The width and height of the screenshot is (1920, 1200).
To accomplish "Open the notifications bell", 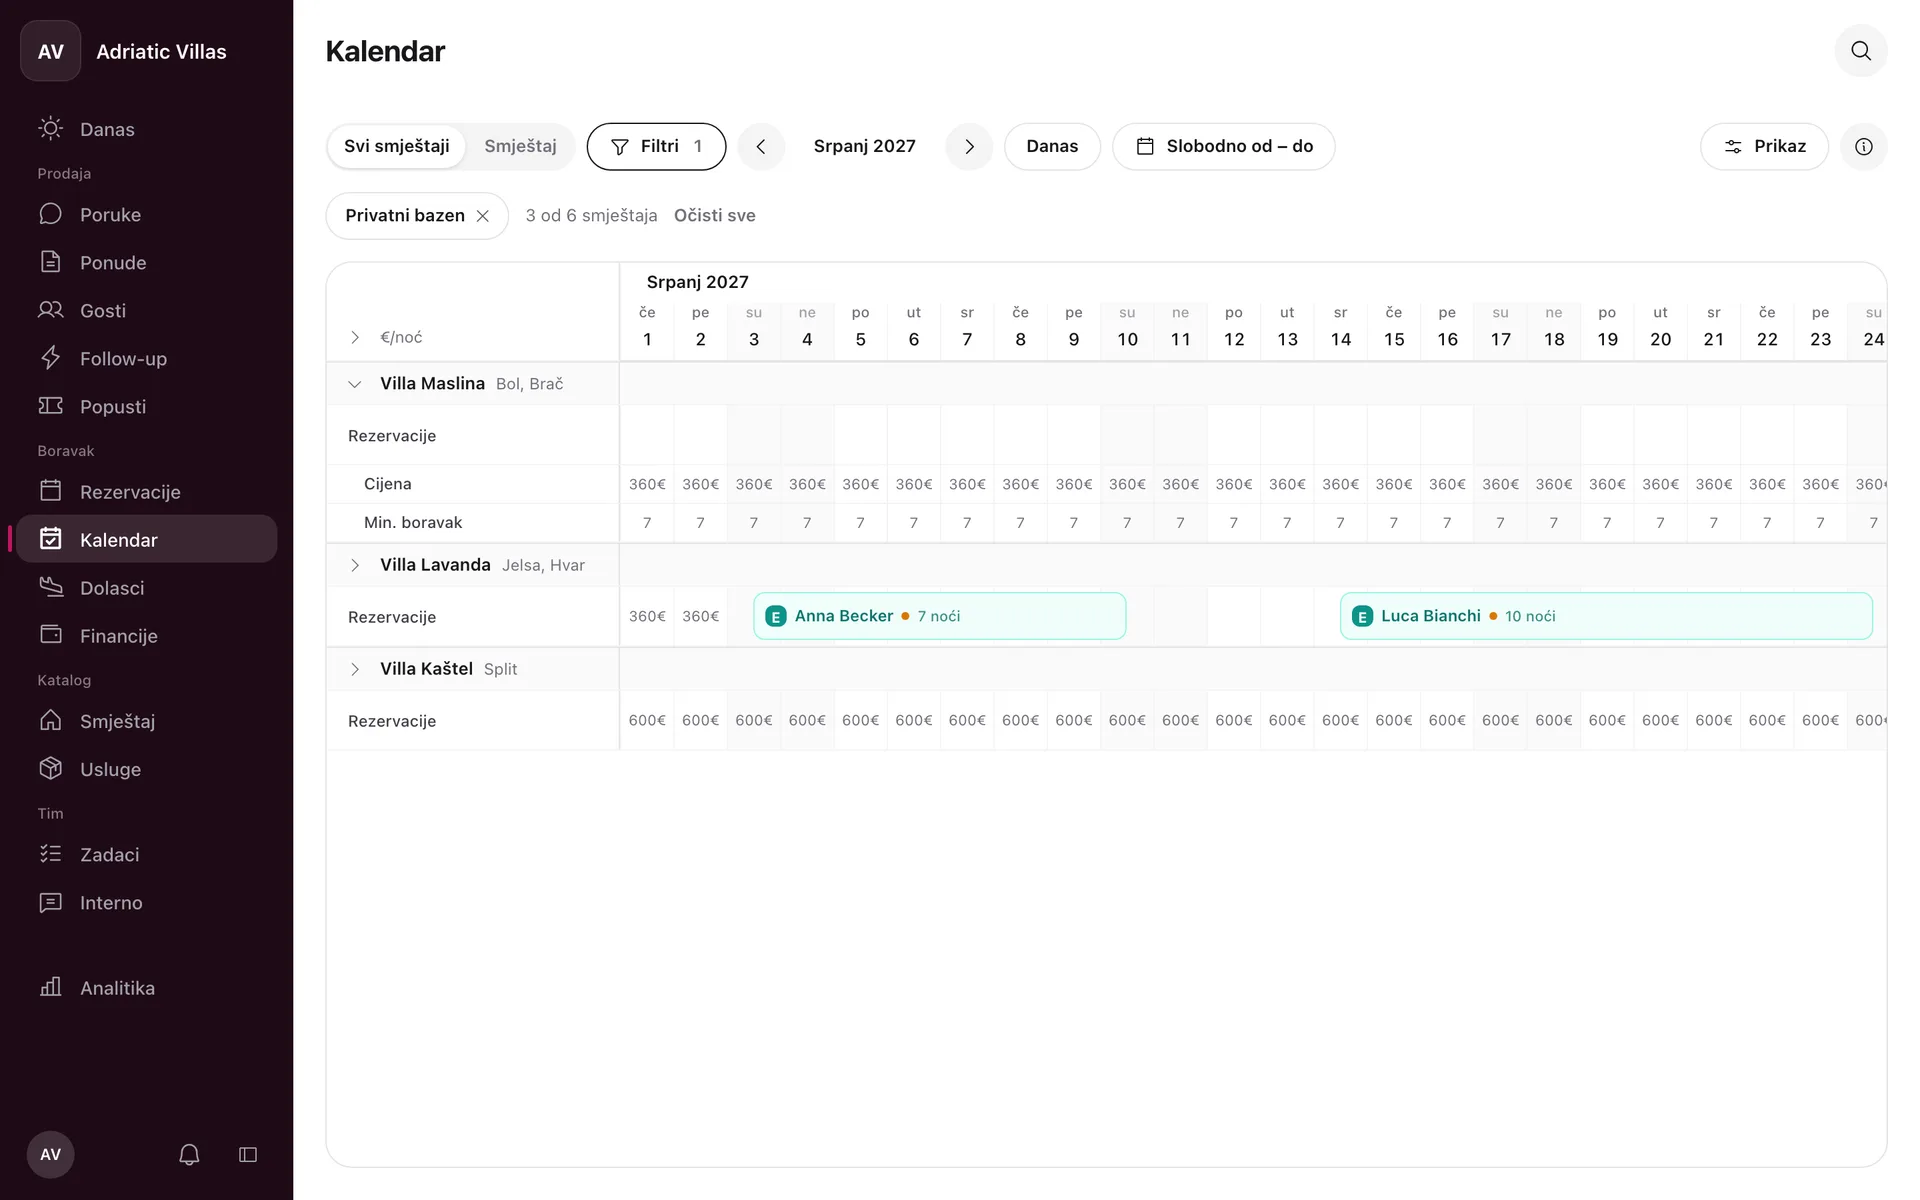I will (x=189, y=1155).
